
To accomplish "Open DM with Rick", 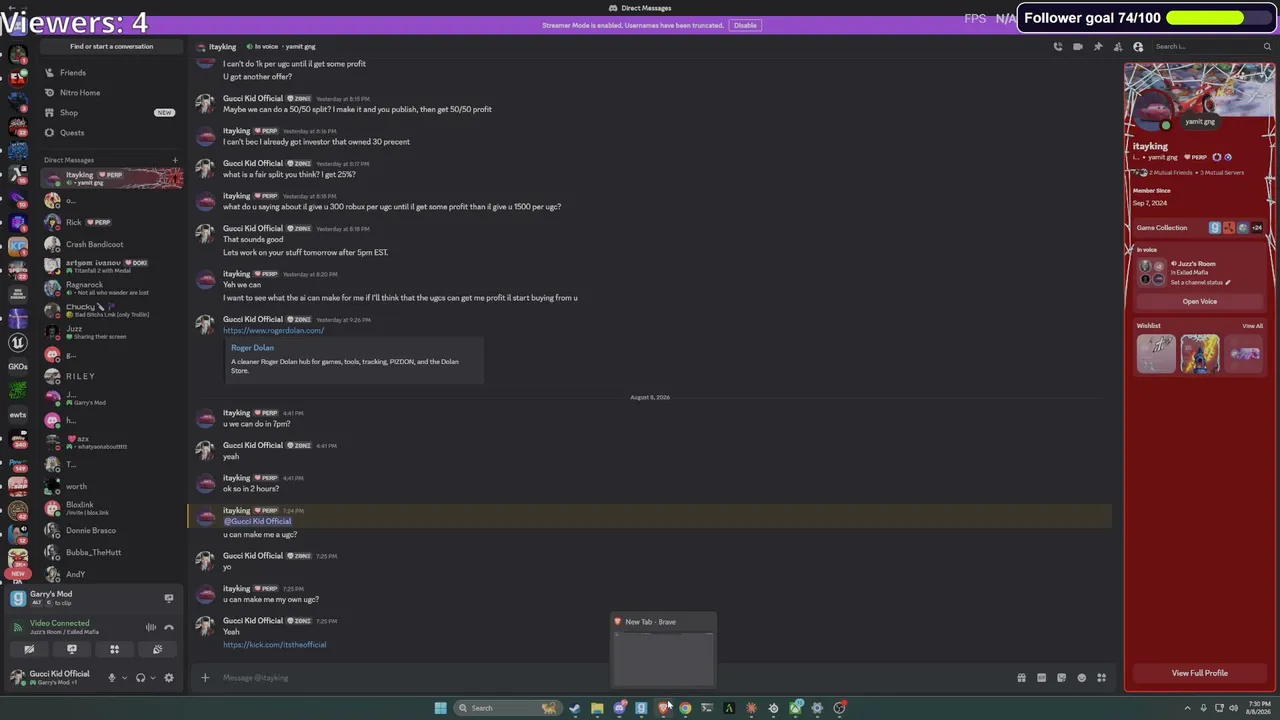I will pyautogui.click(x=112, y=222).
